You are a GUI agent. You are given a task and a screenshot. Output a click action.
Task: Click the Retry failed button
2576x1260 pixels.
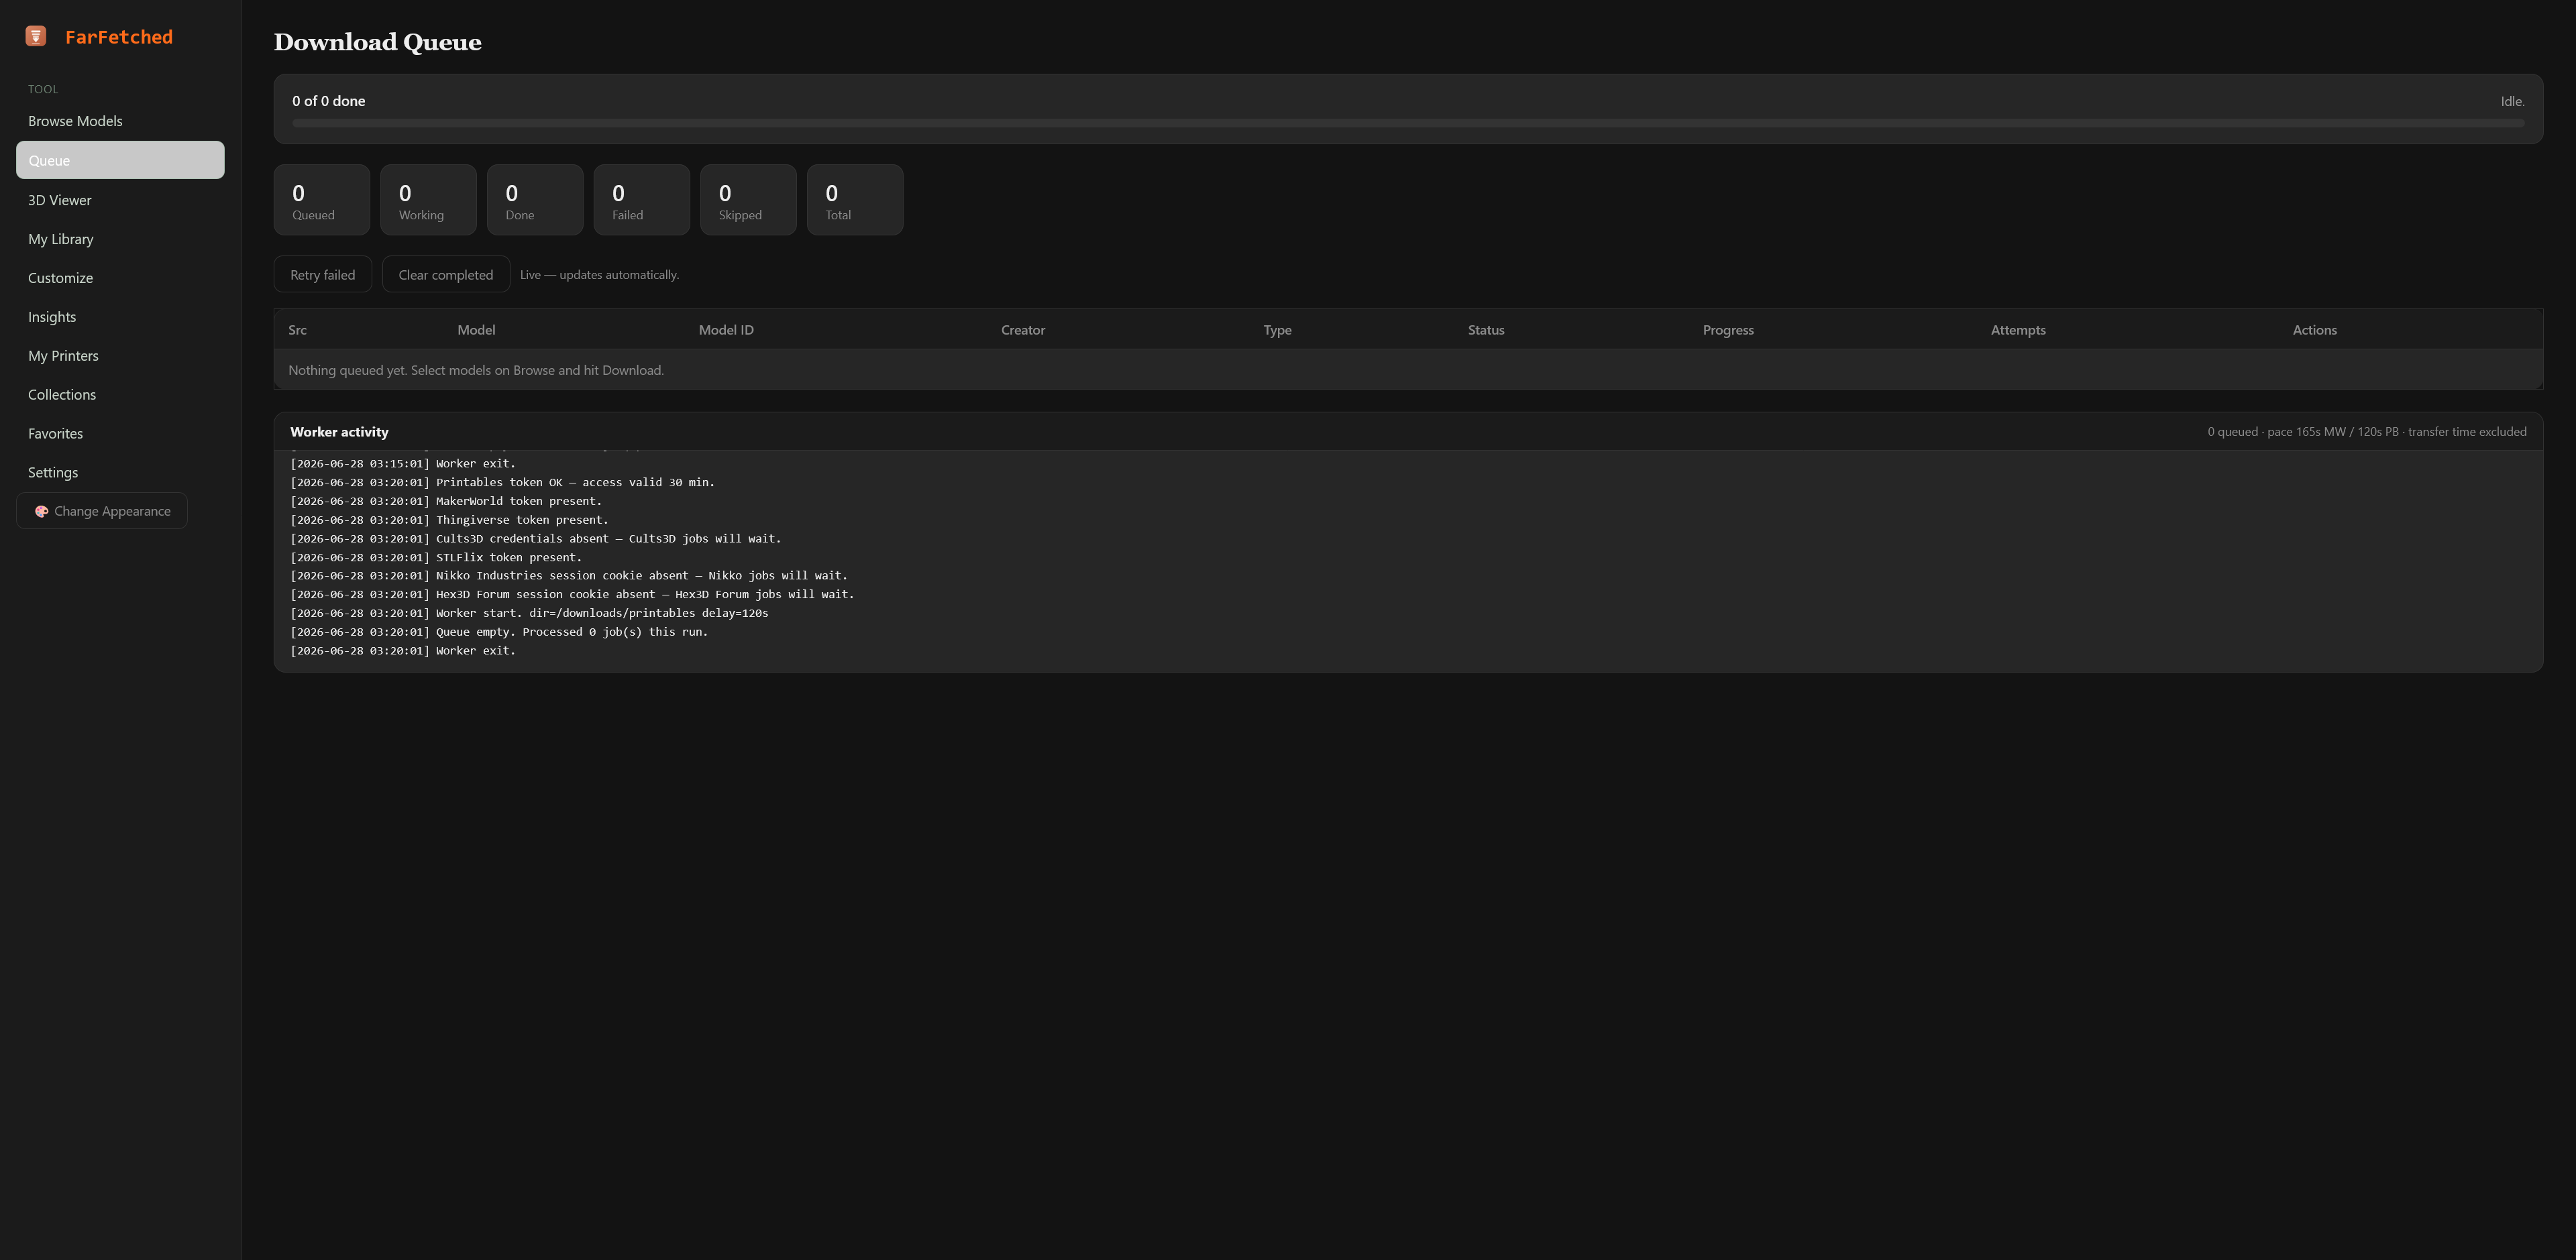[x=323, y=275]
